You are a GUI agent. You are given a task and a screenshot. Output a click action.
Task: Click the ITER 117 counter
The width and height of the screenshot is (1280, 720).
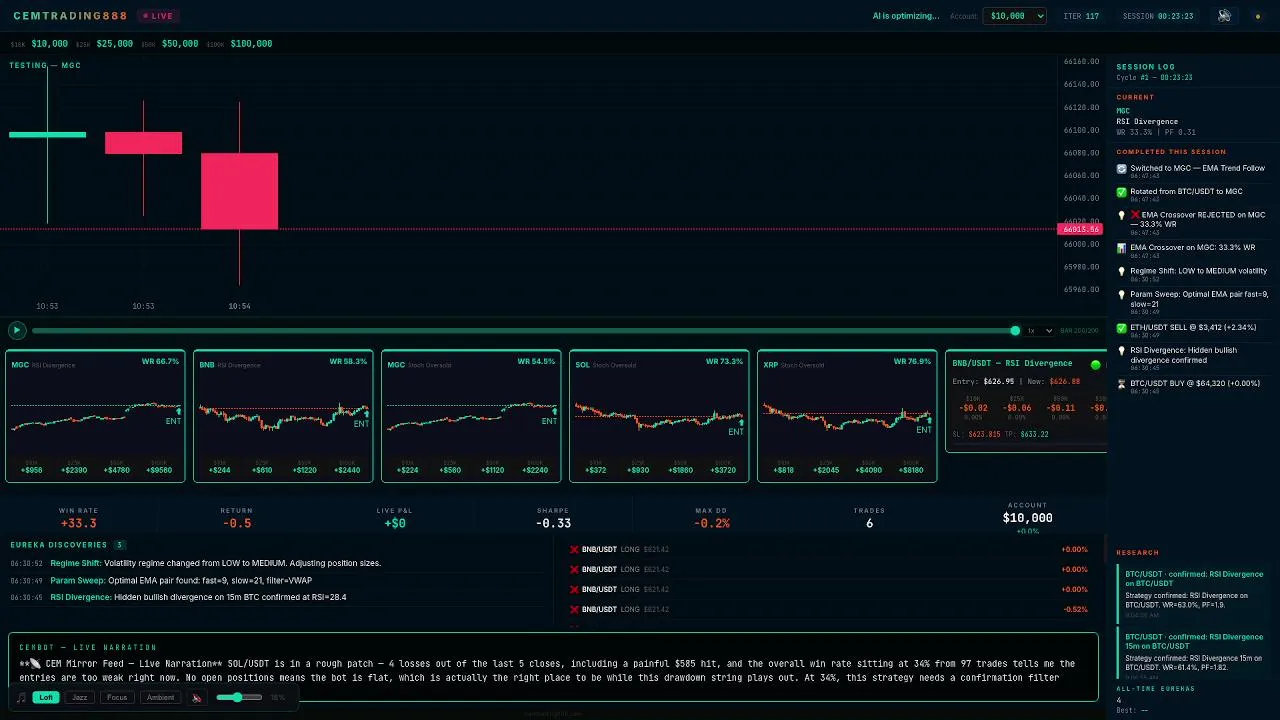pyautogui.click(x=1081, y=16)
